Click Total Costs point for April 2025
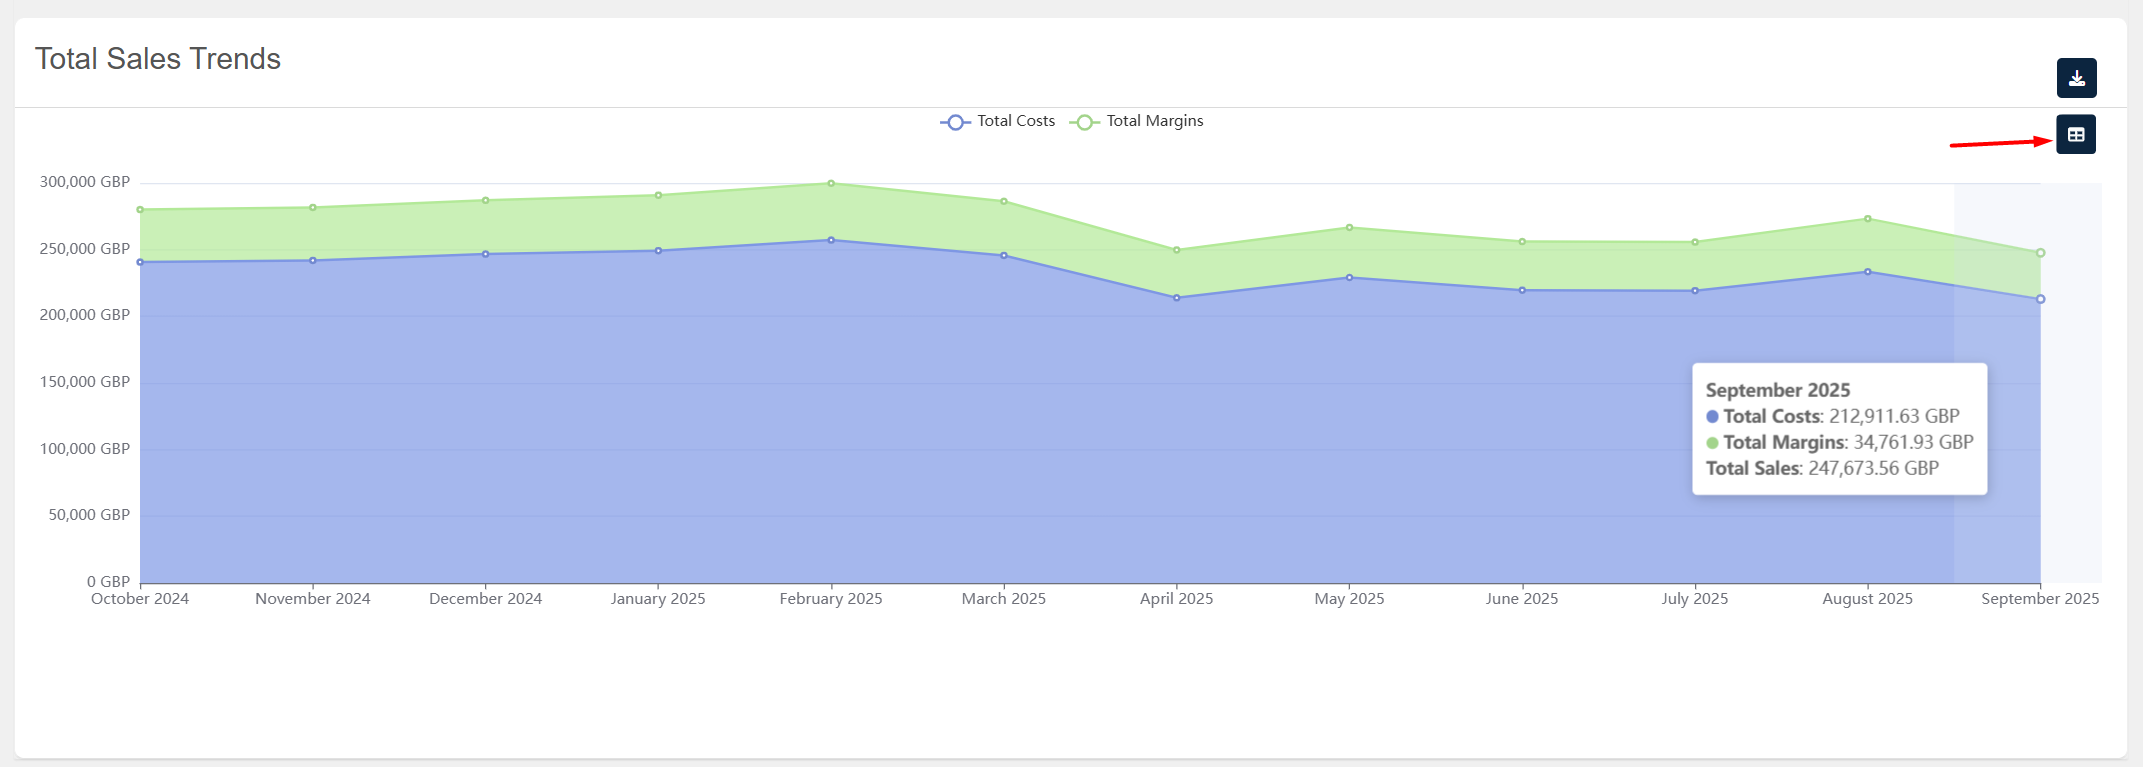Screen dimensions: 2143x767 point(1176,298)
